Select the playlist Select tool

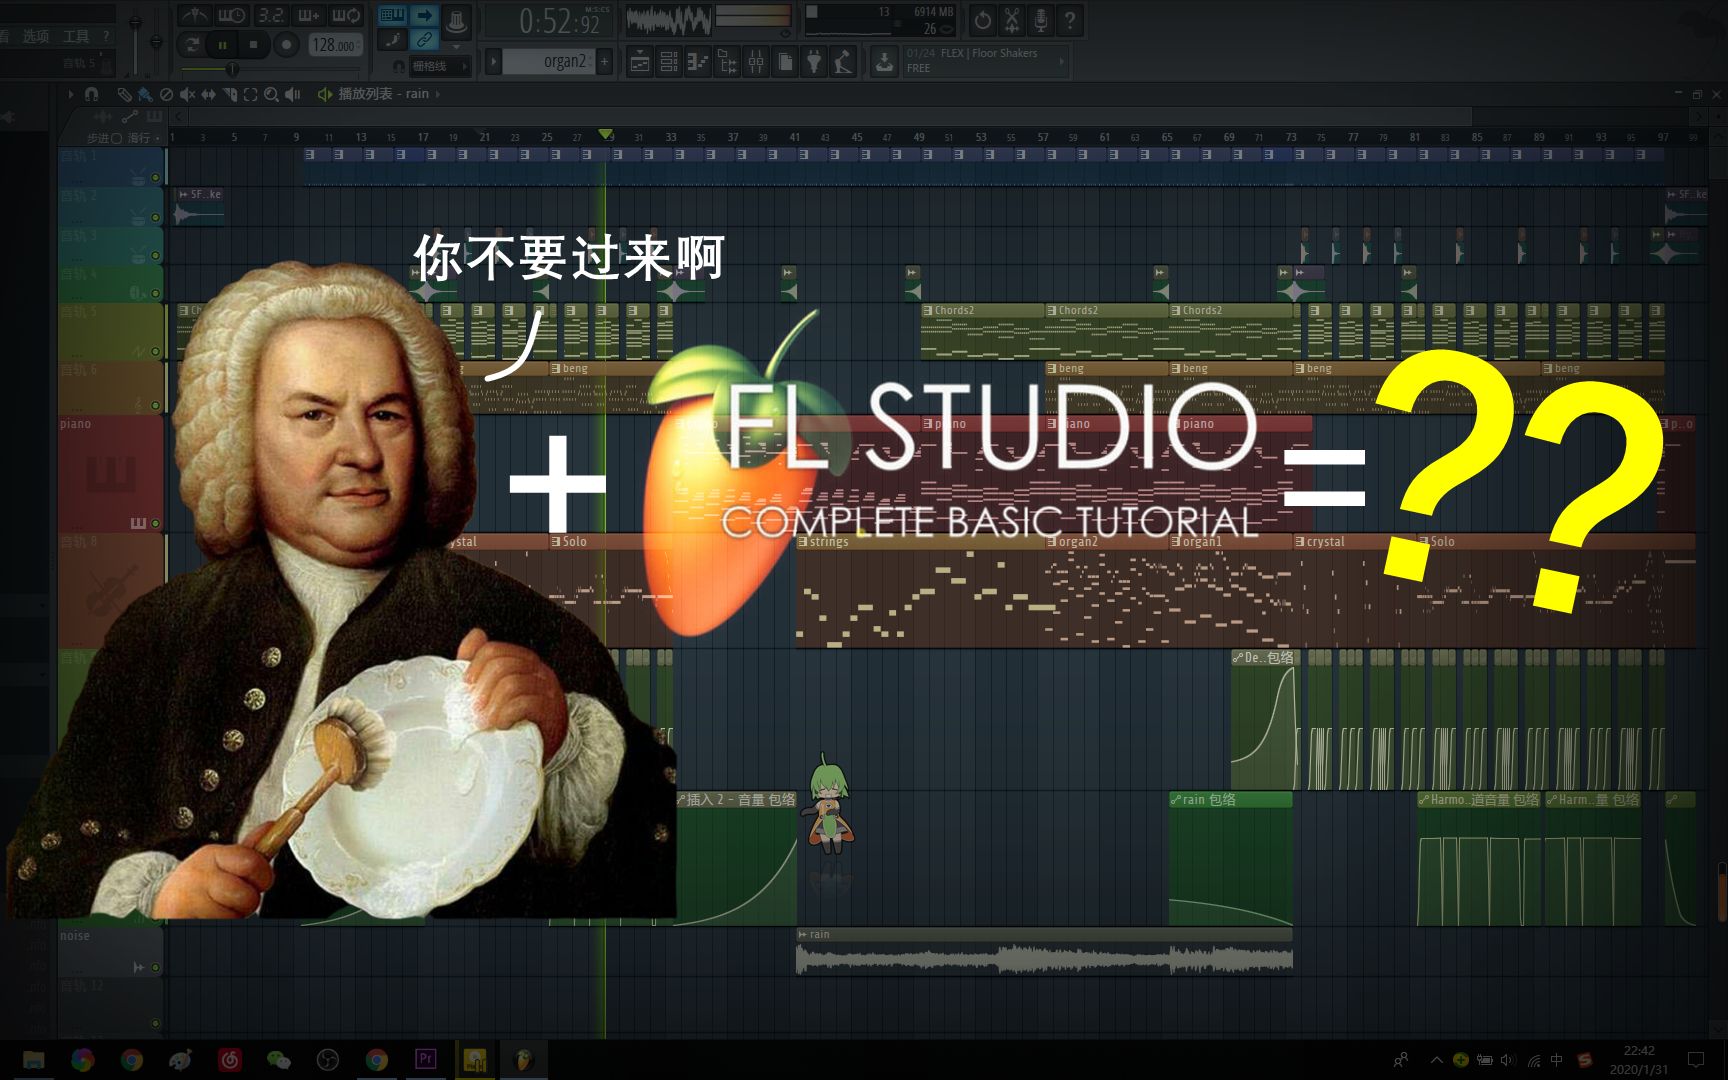coord(250,94)
